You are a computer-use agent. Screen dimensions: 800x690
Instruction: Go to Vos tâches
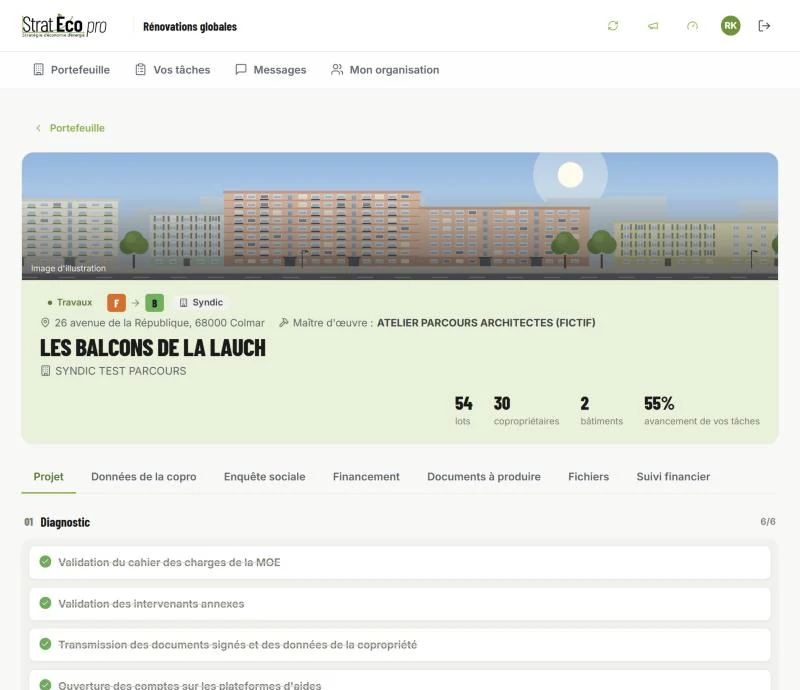172,69
